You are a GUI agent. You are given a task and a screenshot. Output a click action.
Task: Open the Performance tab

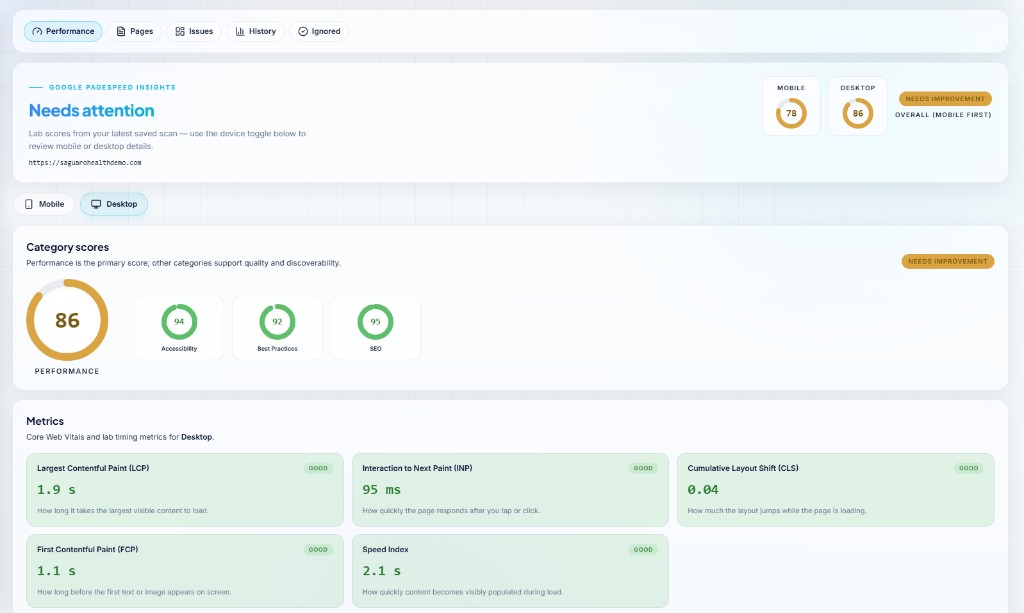[63, 31]
